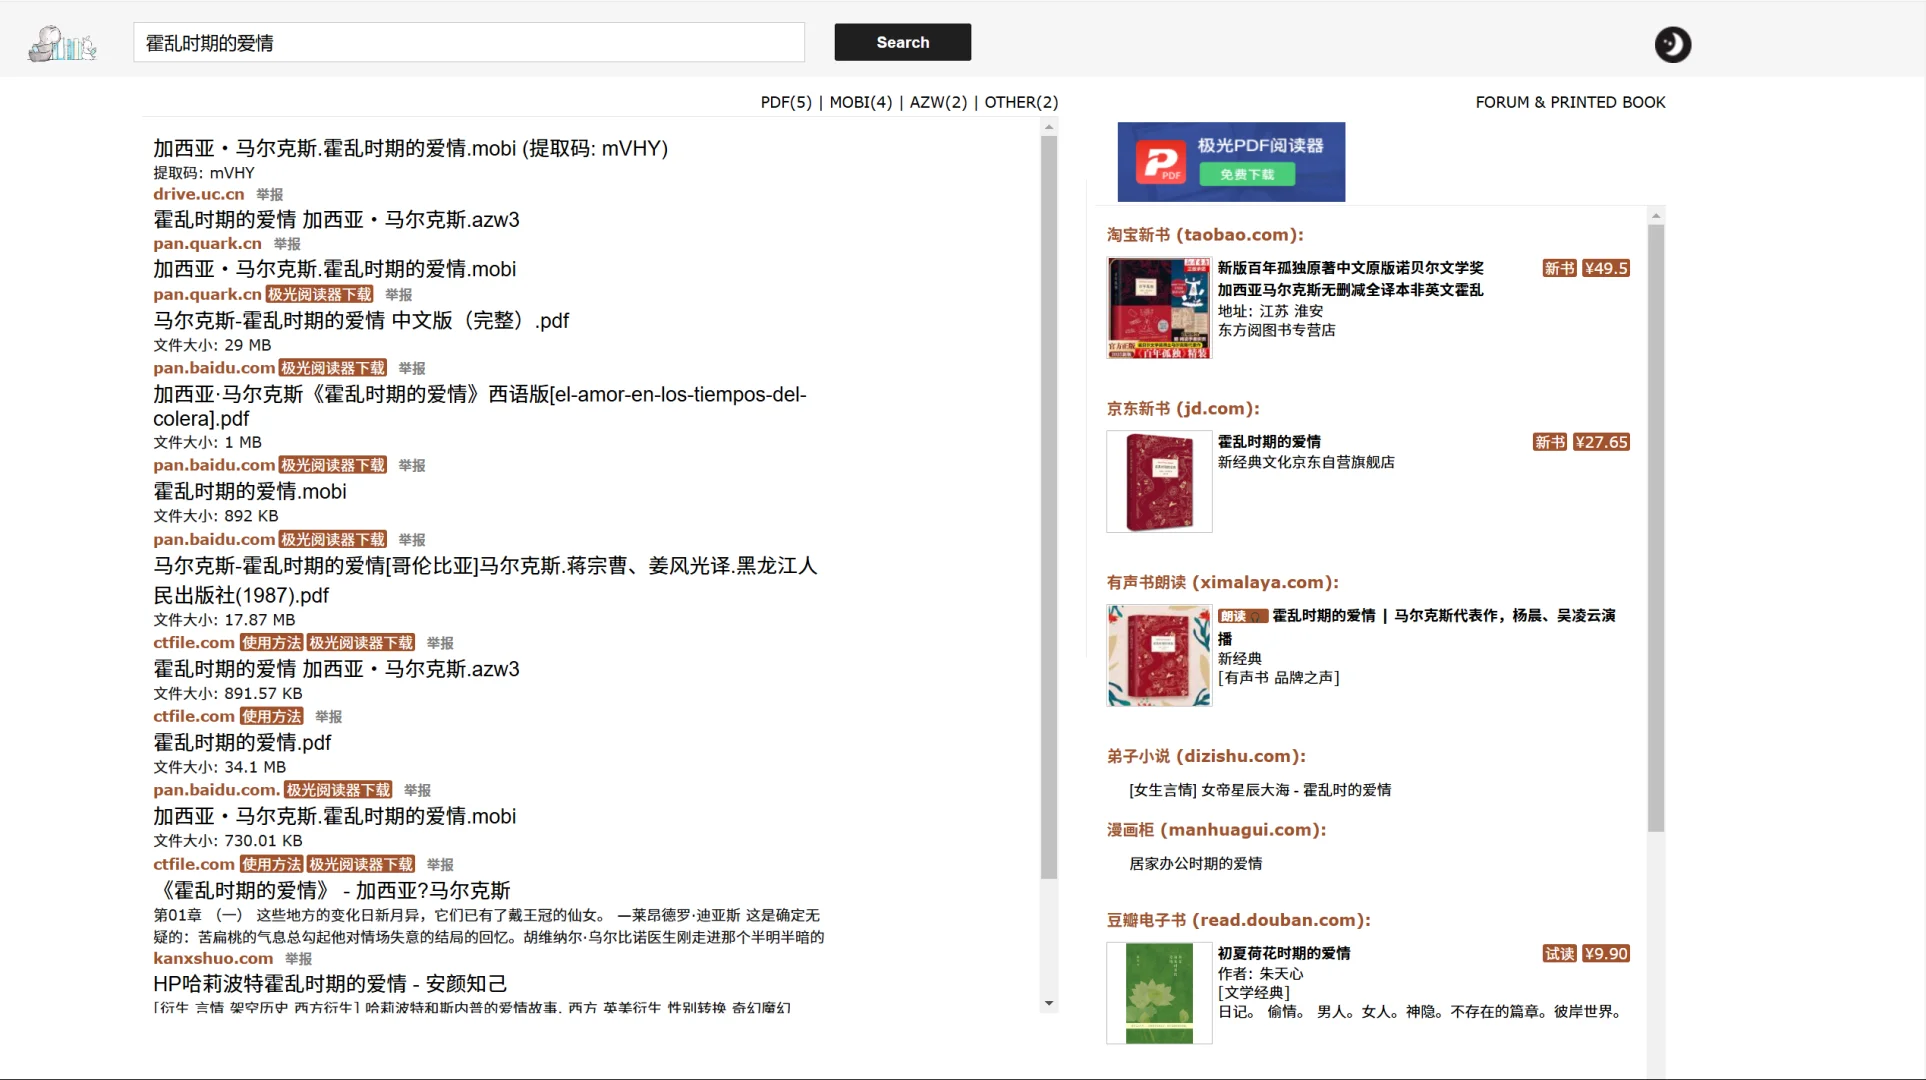Image resolution: width=1926 pixels, height=1080 pixels.
Task: Click the Taobao book cover thumbnail
Action: click(1159, 308)
